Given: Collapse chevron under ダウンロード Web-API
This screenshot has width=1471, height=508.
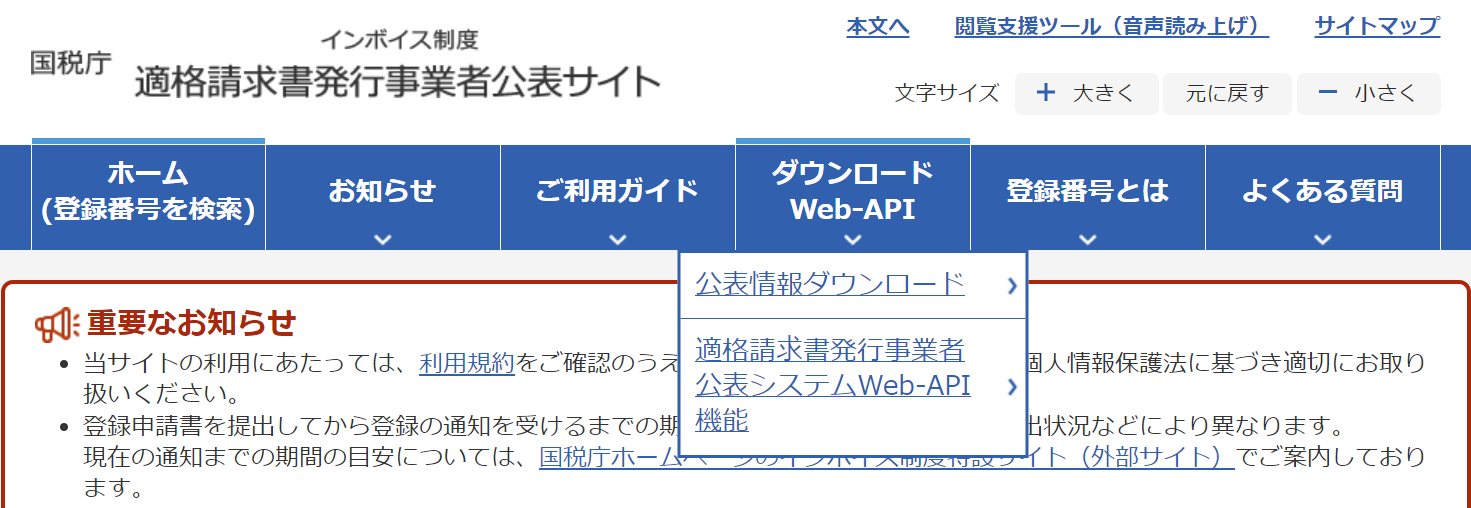Looking at the screenshot, I should click(x=852, y=240).
